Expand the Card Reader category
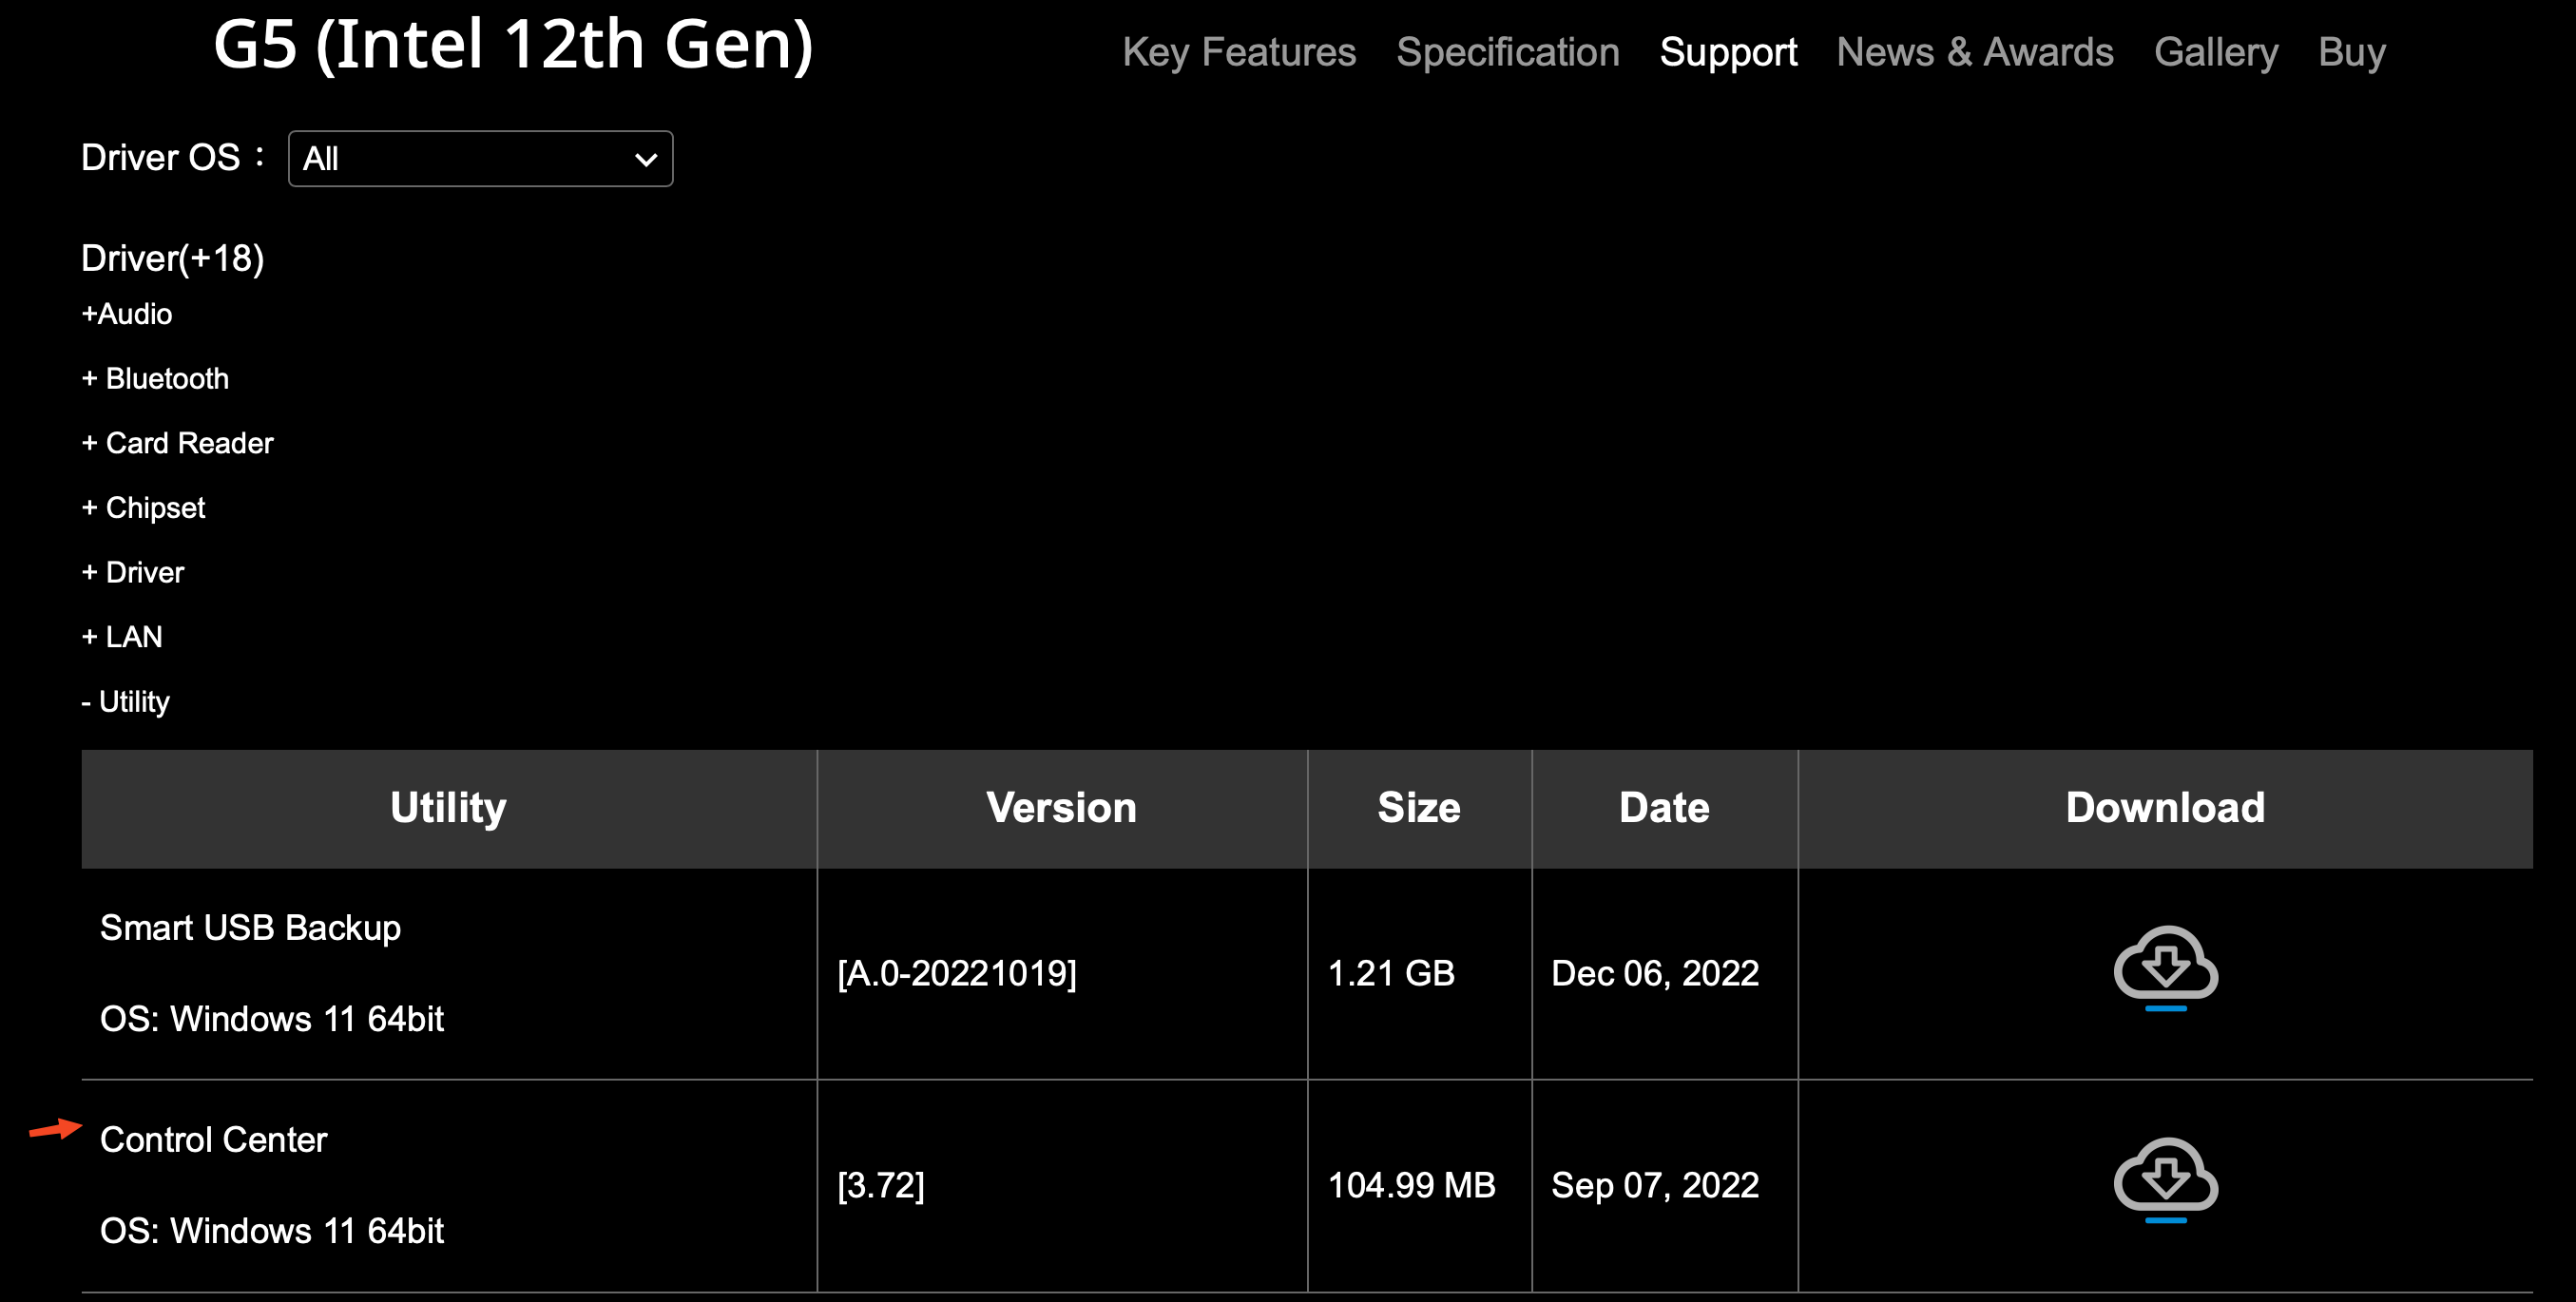 pos(178,443)
